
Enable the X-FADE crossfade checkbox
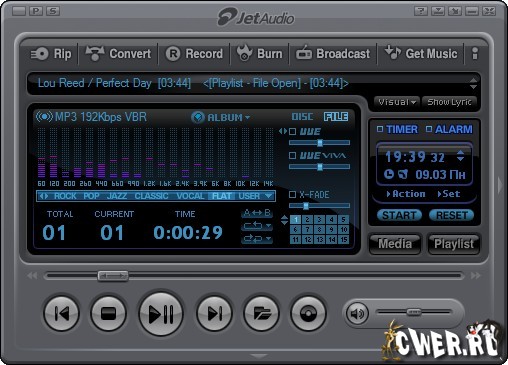point(292,194)
